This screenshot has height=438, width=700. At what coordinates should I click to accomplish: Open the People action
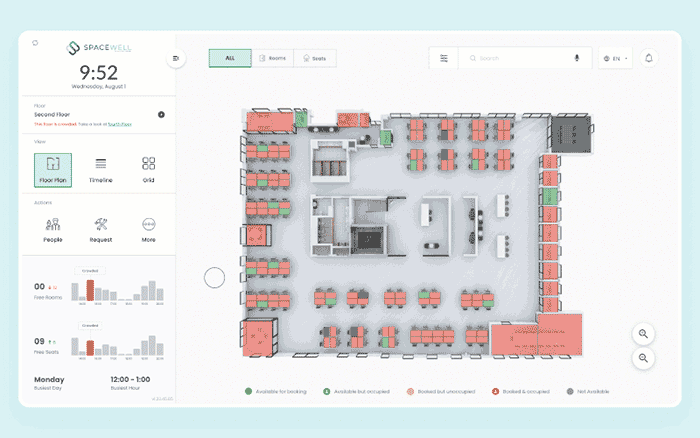(x=53, y=229)
